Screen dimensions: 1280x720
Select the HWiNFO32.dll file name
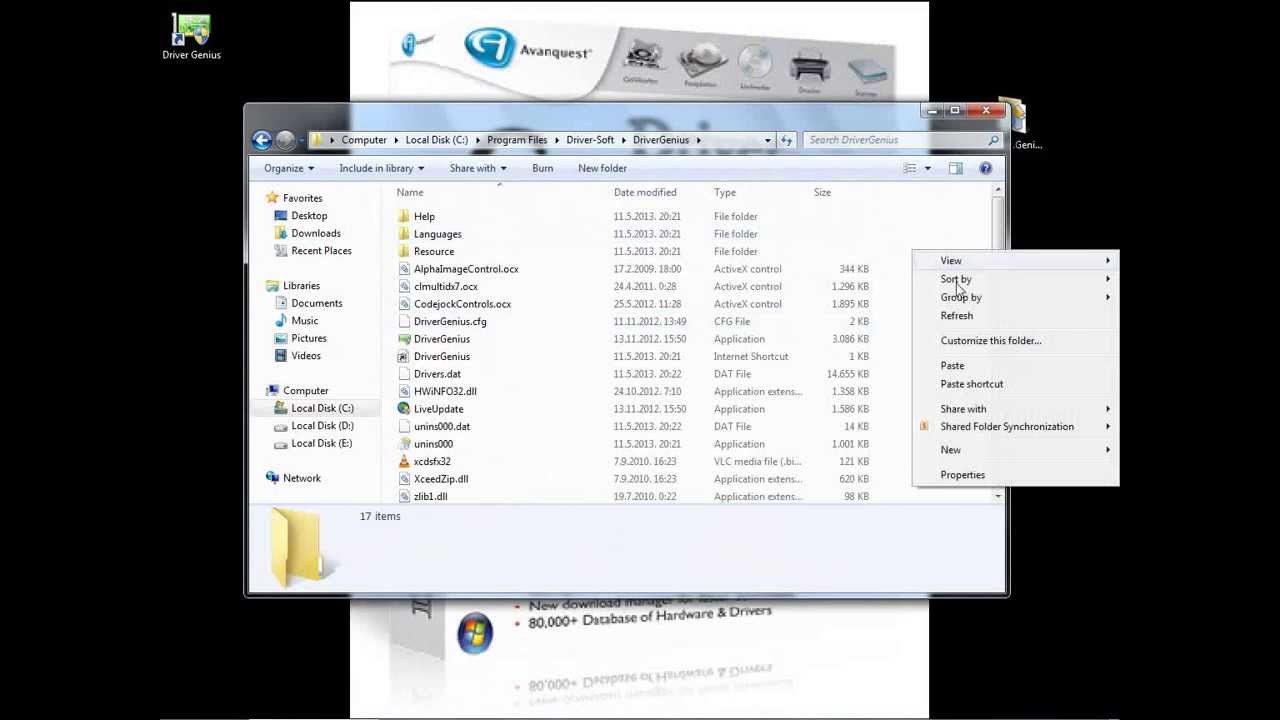pyautogui.click(x=445, y=391)
